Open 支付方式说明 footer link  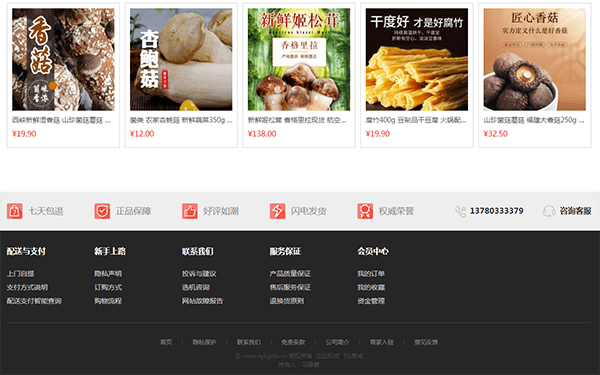[x=27, y=287]
